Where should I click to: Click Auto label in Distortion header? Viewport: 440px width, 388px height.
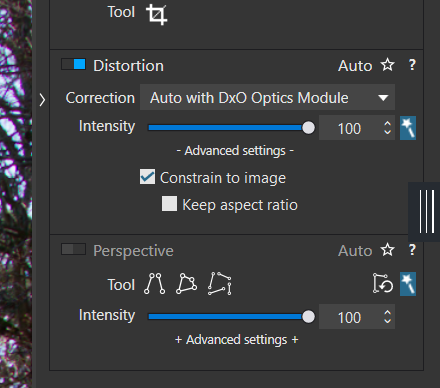coord(355,66)
